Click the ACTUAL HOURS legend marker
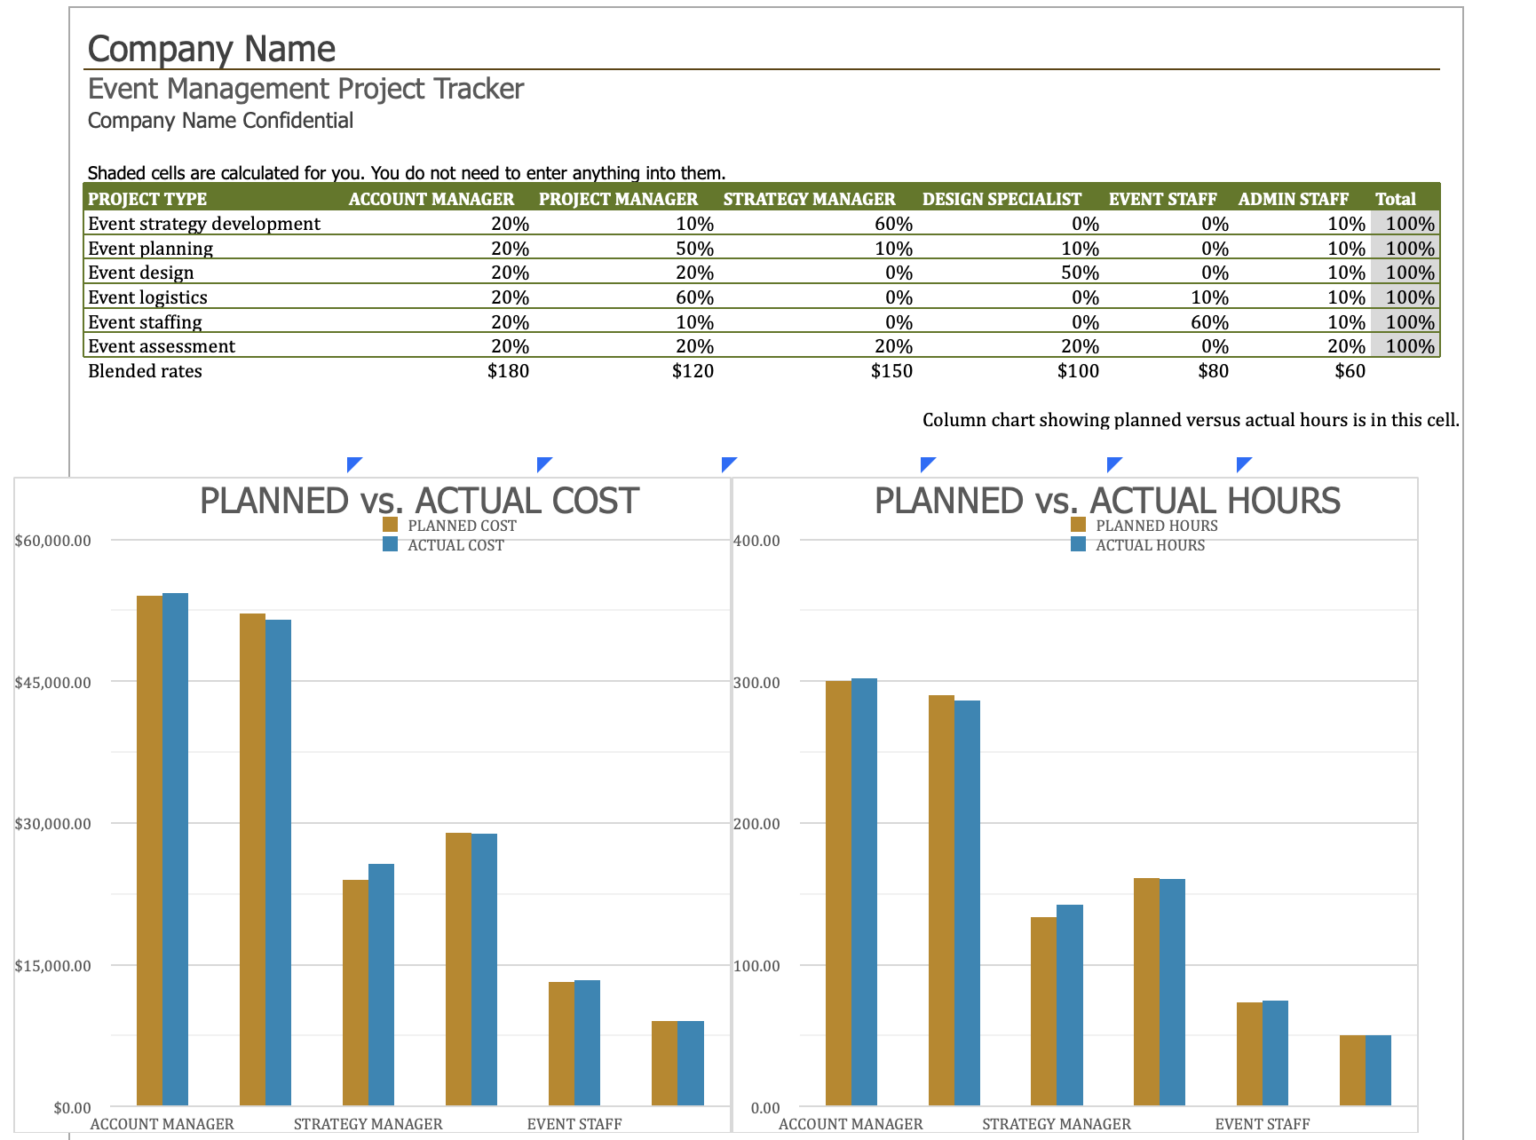Image resolution: width=1536 pixels, height=1140 pixels. (x=1078, y=545)
